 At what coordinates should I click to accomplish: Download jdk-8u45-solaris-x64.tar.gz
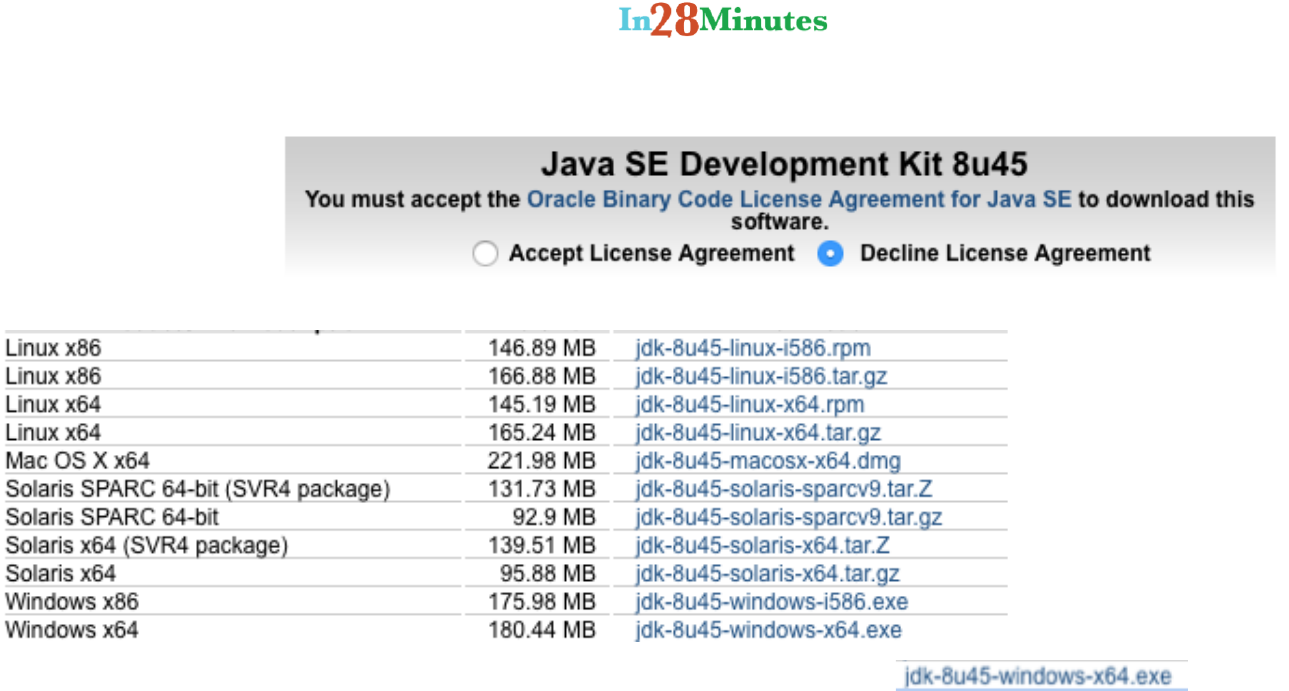pos(767,574)
